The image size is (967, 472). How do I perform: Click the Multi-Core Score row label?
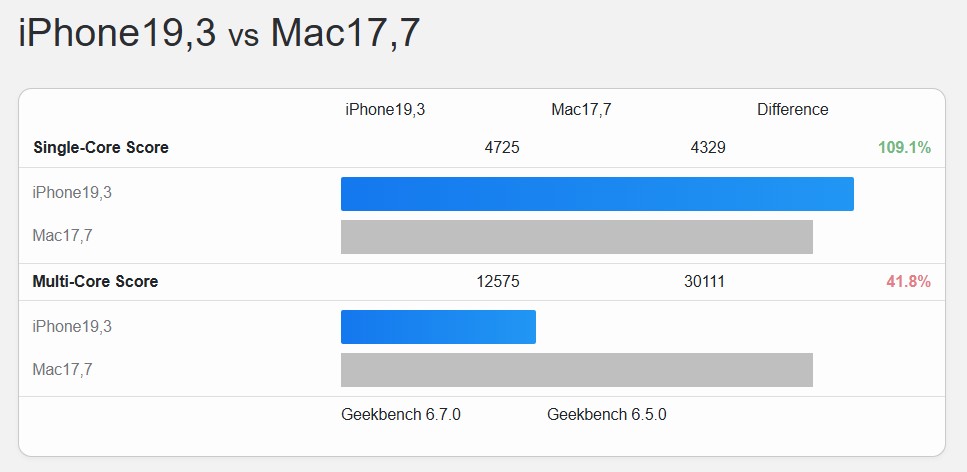[95, 281]
